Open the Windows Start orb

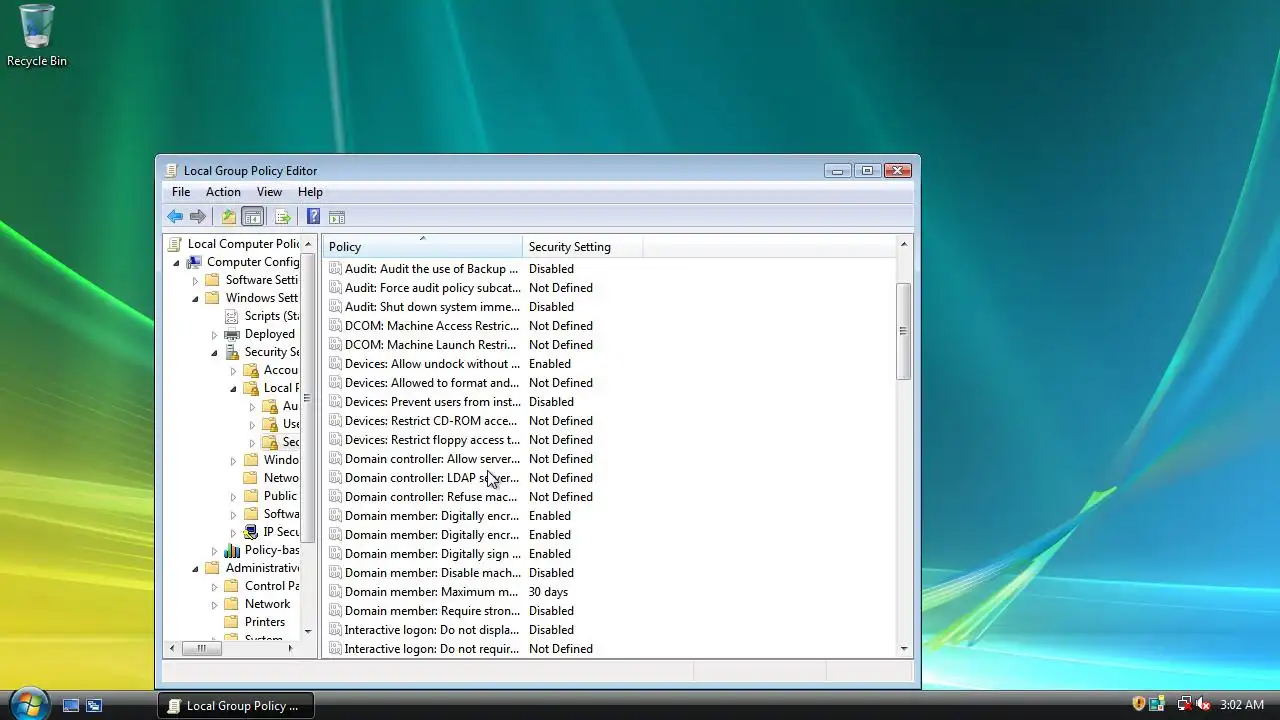(28, 703)
